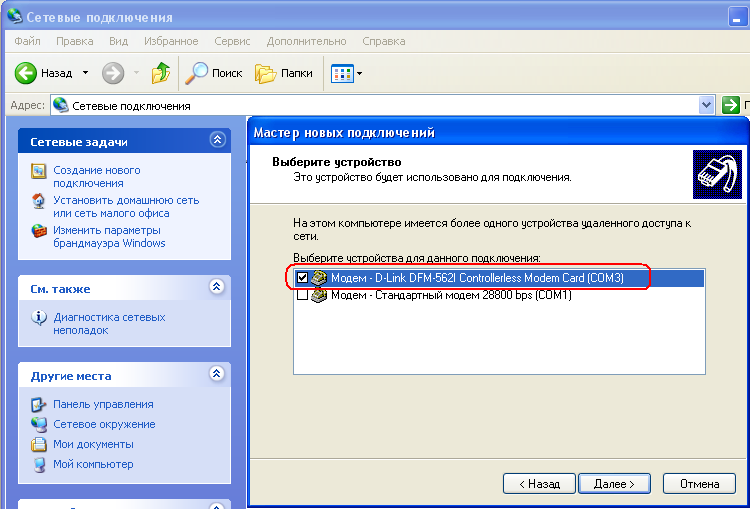Image resolution: width=750 pixels, height=509 pixels.
Task: Click Установить домашнюю сеть link
Action: 126,207
